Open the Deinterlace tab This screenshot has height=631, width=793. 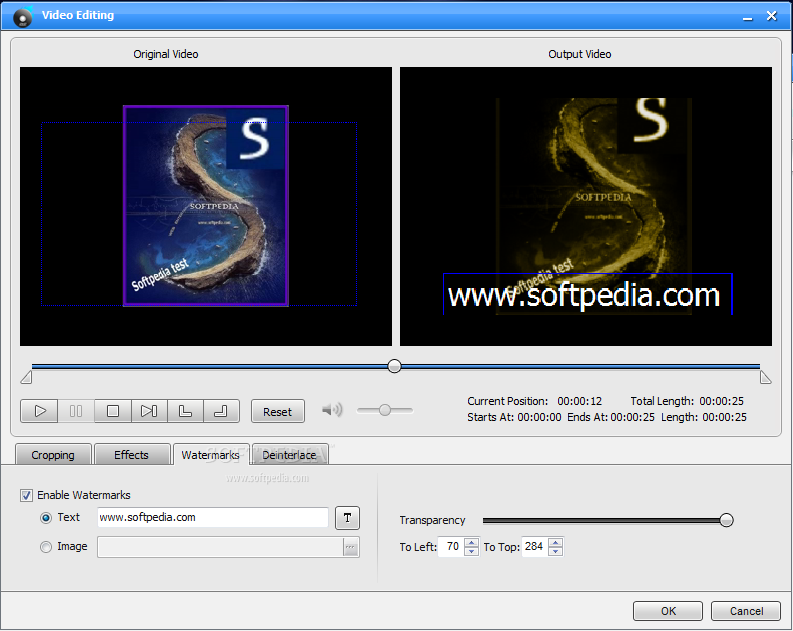289,455
